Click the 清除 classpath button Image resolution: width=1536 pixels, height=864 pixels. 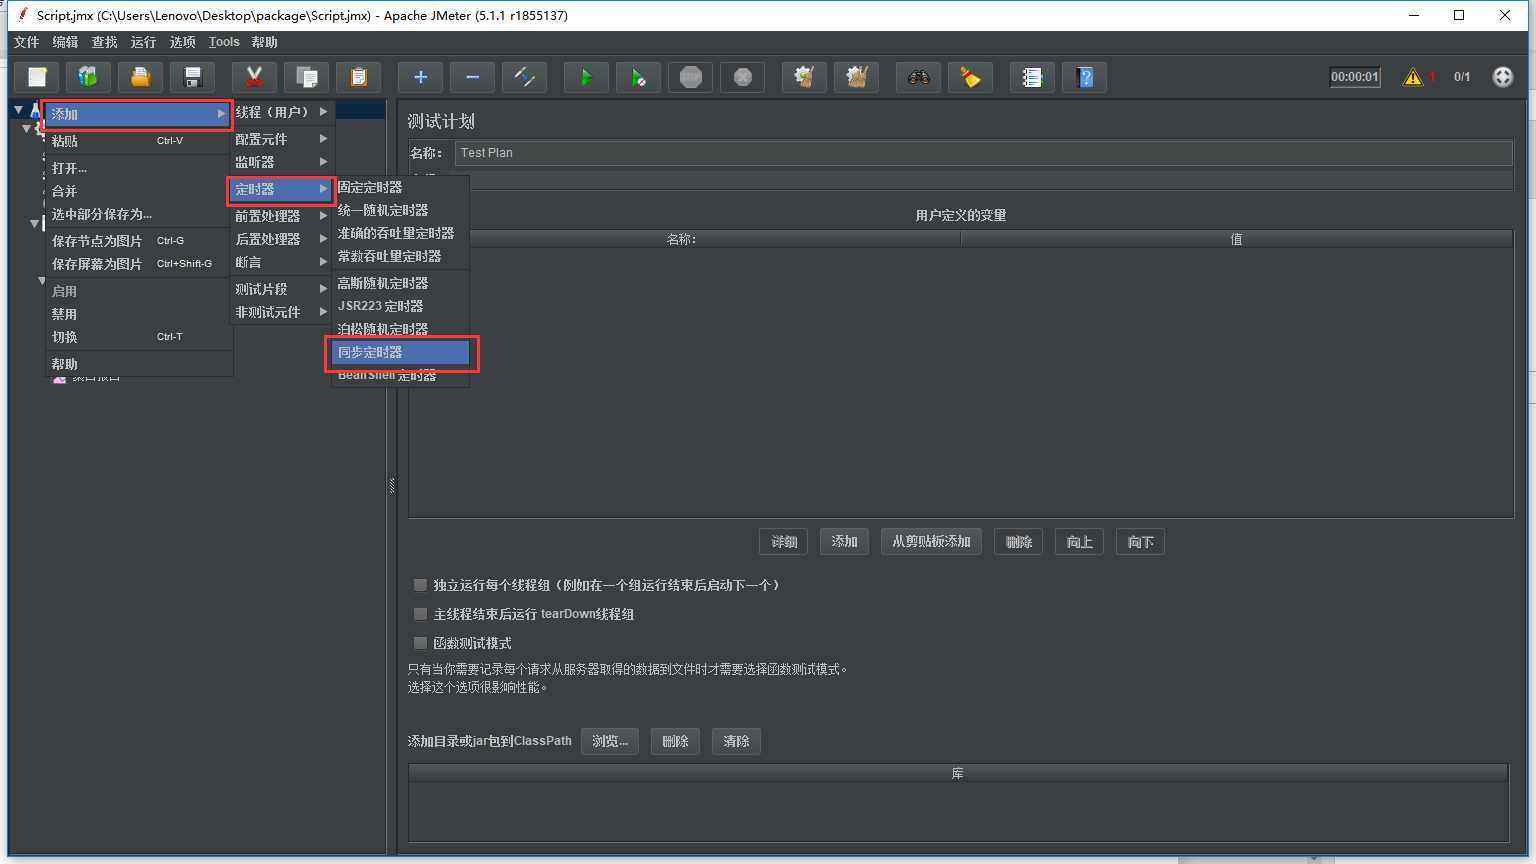pos(736,741)
